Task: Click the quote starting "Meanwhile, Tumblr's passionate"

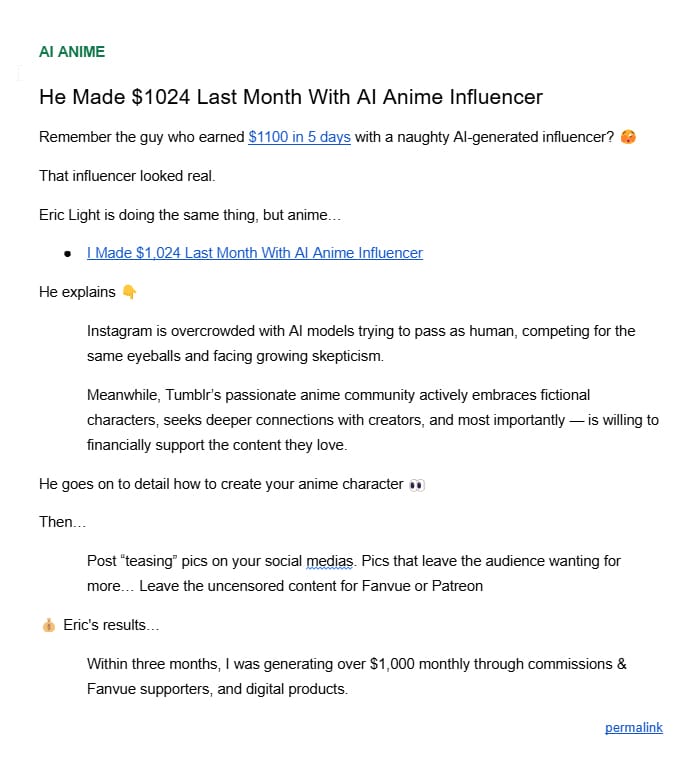Action: pos(372,420)
